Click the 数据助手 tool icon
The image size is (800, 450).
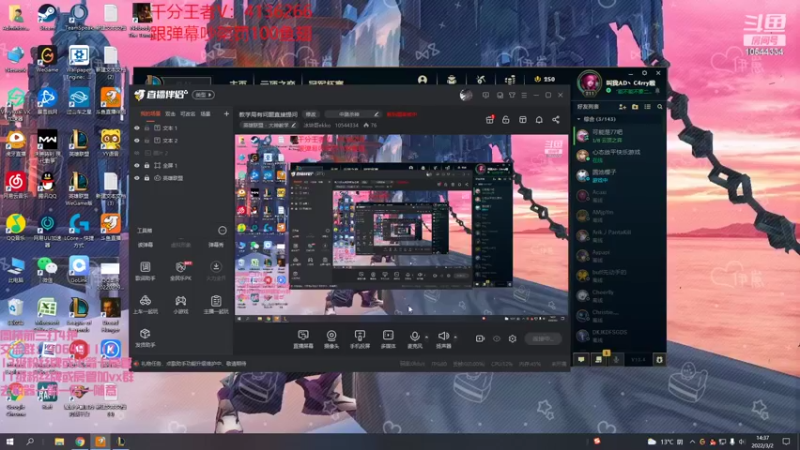click(x=145, y=267)
